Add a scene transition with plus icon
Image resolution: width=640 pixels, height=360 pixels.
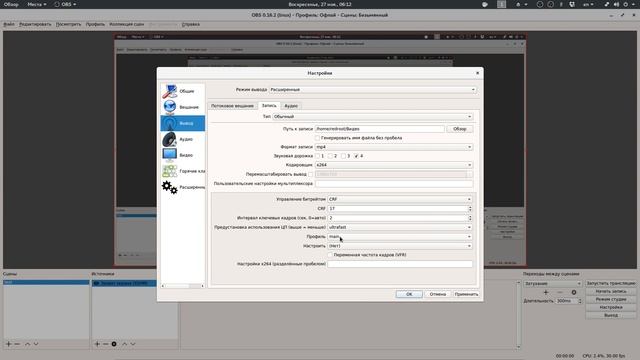tap(546, 292)
